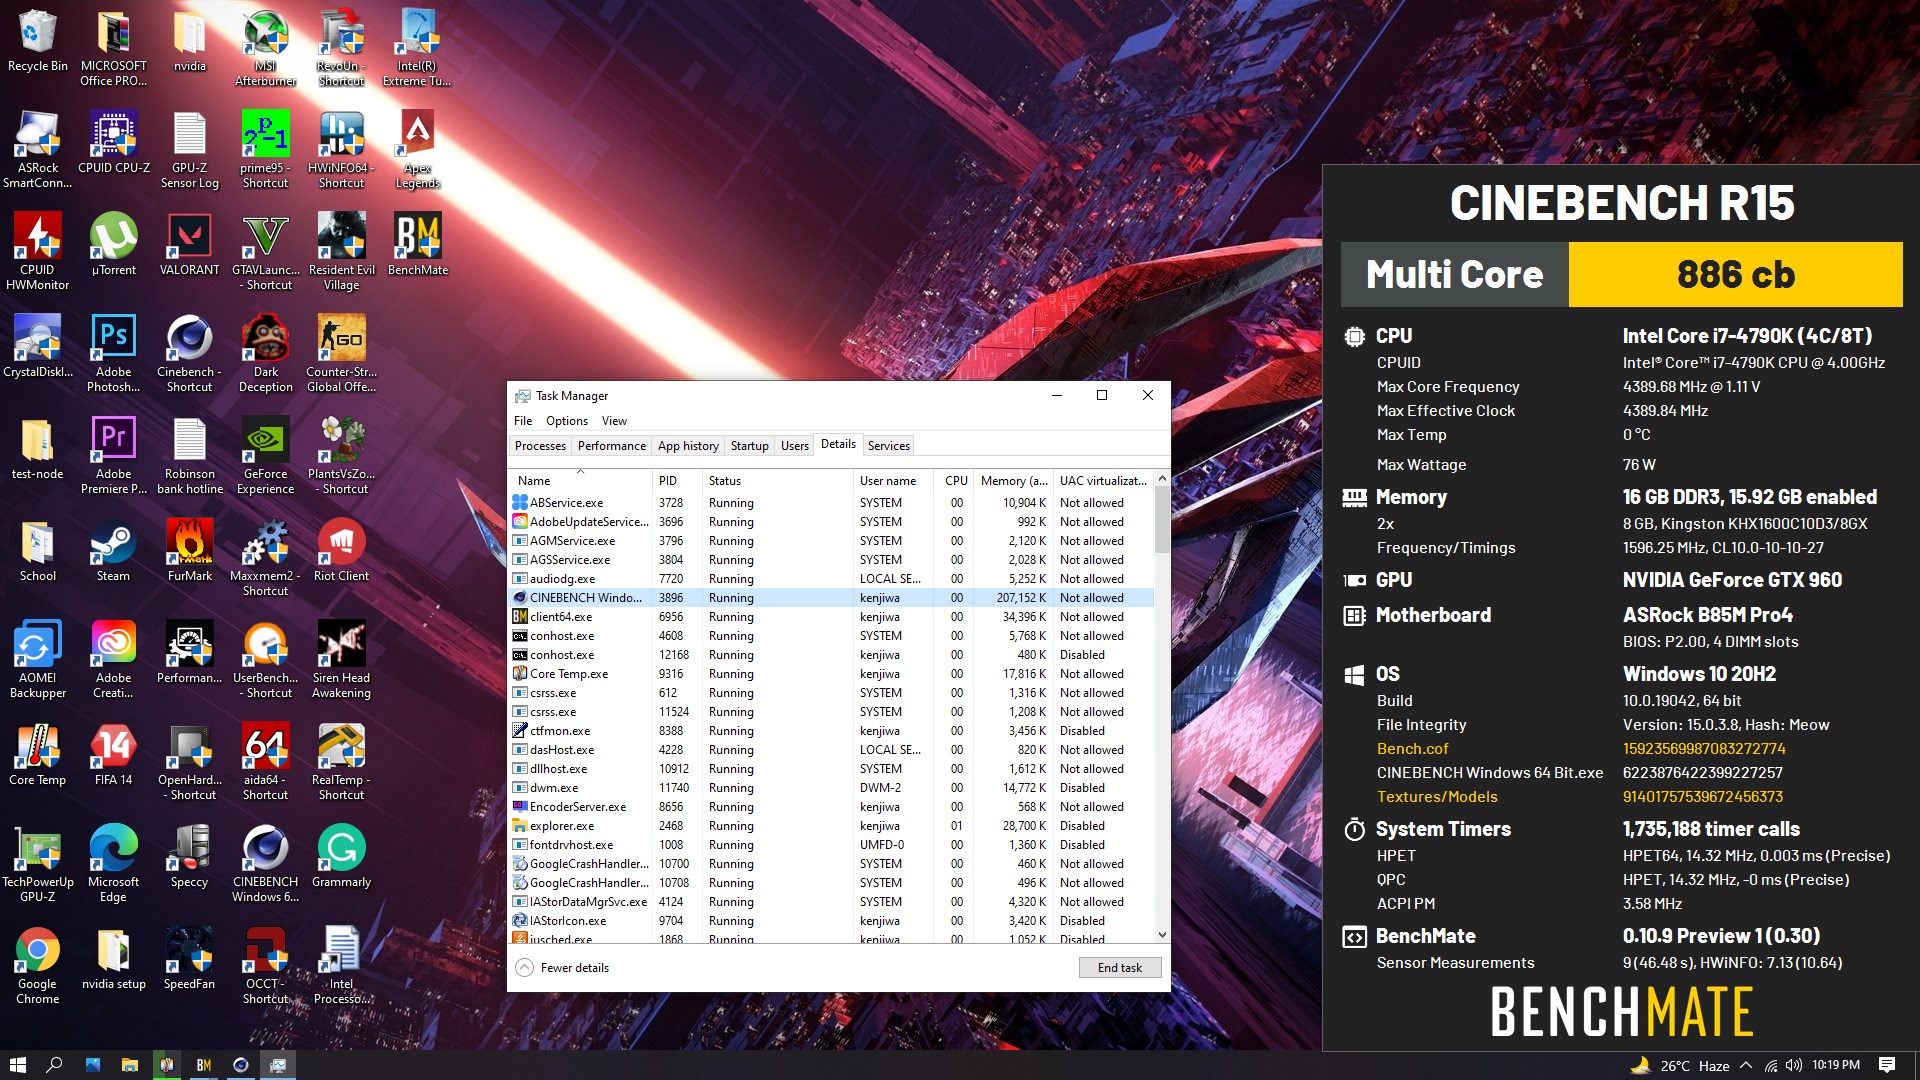Open the Windows Start menu
The image size is (1920, 1080).
click(x=17, y=1065)
